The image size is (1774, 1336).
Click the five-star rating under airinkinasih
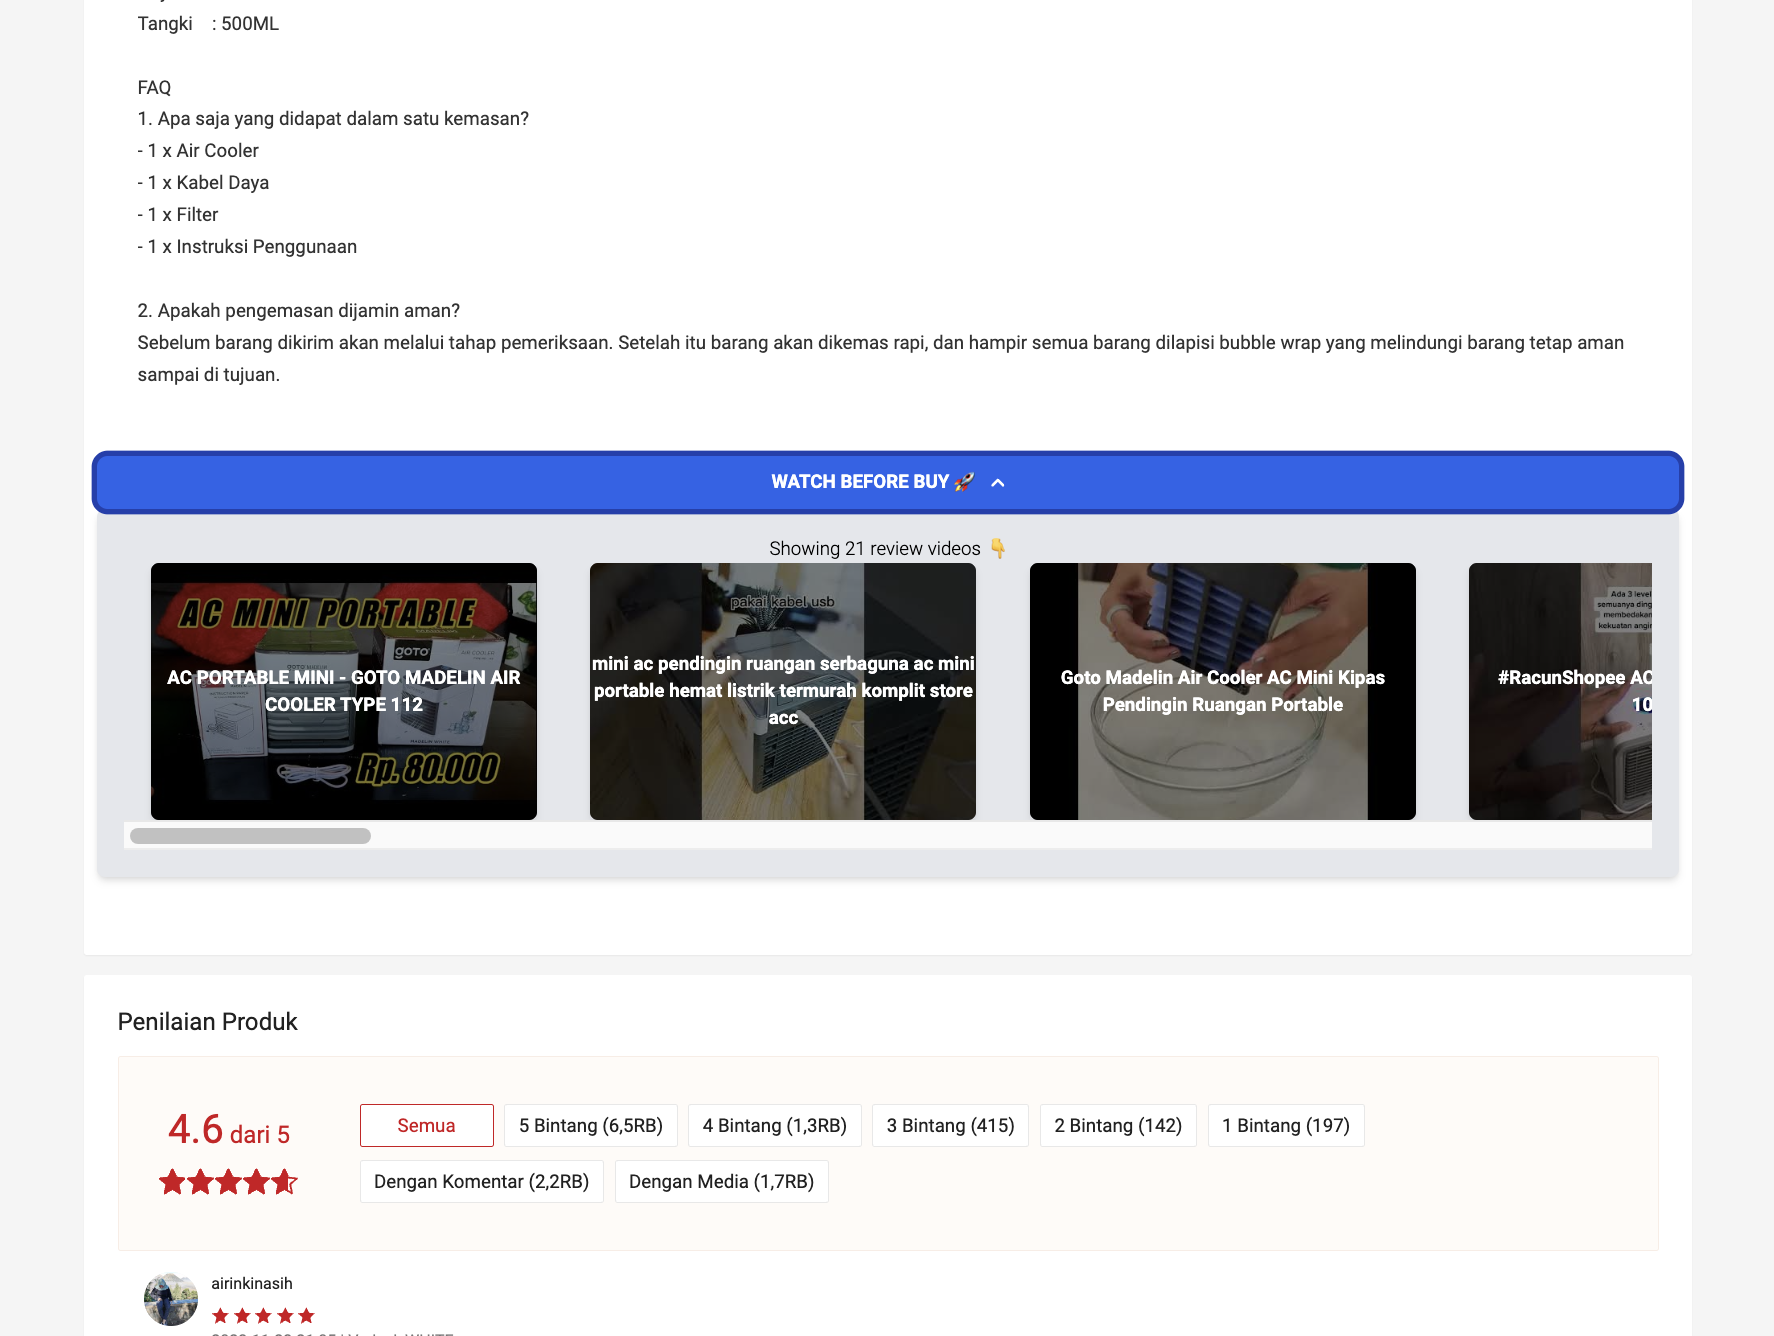(264, 1315)
